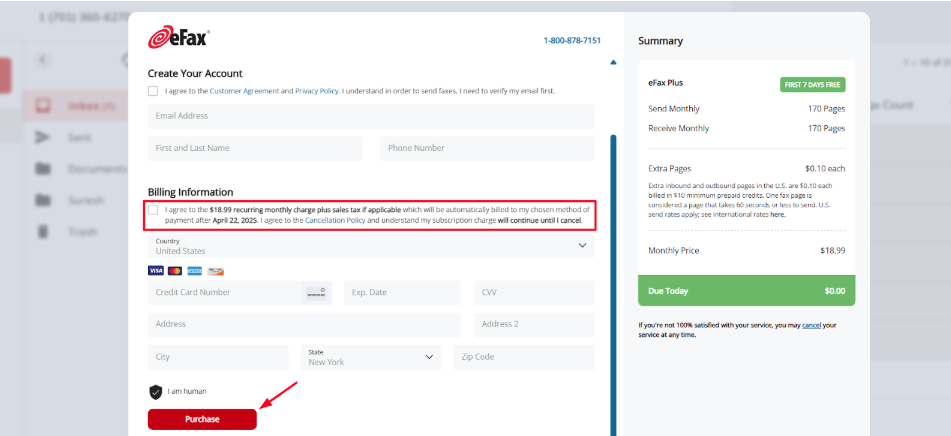Select Suresh folder in background sidebar
Image resolution: width=951 pixels, height=436 pixels.
tap(86, 200)
